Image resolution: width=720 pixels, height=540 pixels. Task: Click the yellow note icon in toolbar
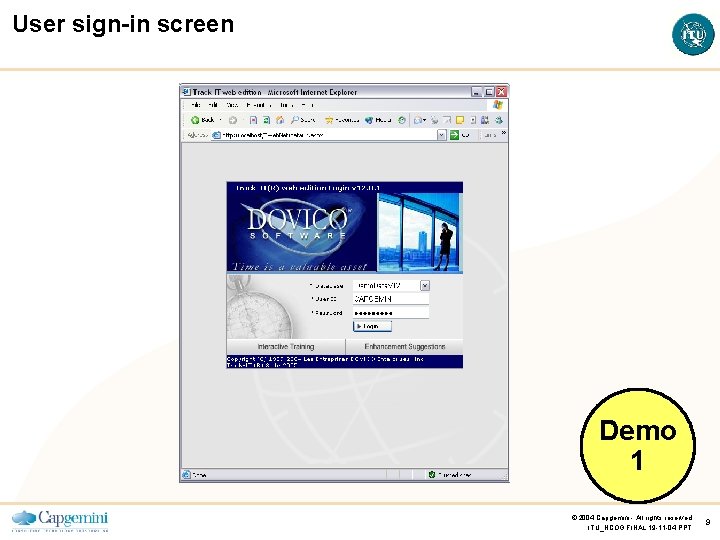pos(460,120)
